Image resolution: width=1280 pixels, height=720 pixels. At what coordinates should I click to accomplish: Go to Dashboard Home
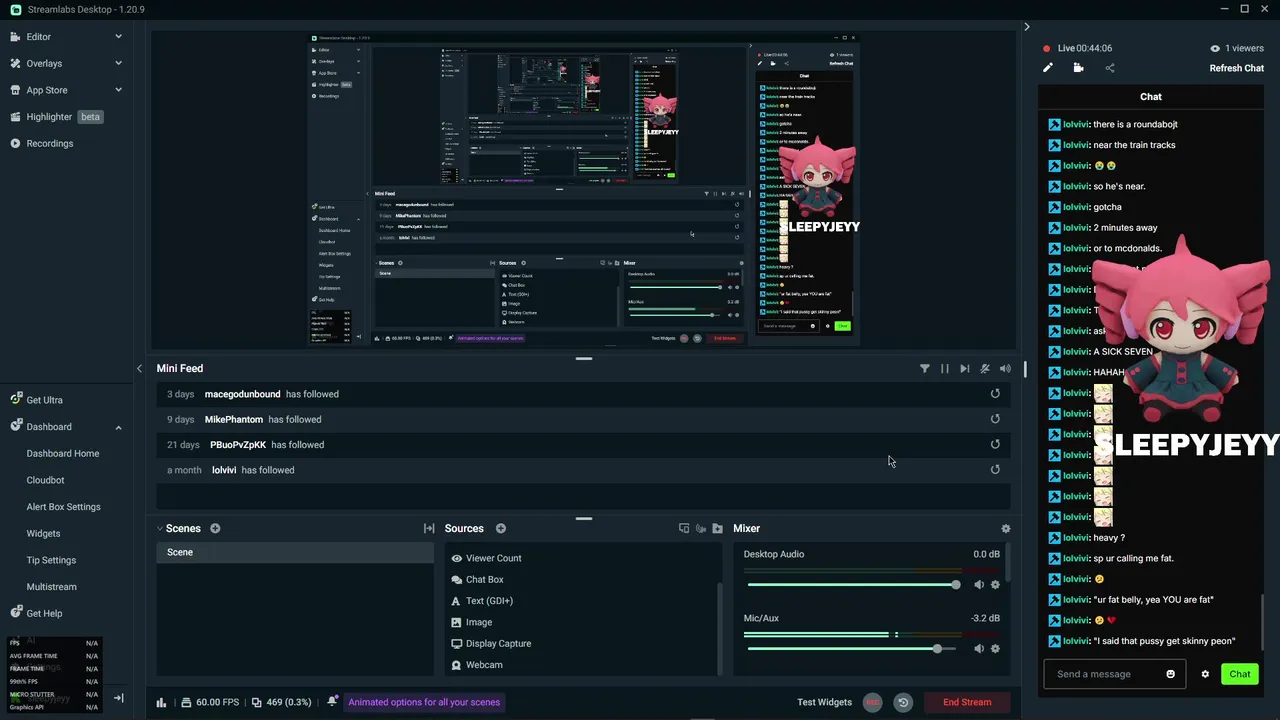pyautogui.click(x=63, y=453)
